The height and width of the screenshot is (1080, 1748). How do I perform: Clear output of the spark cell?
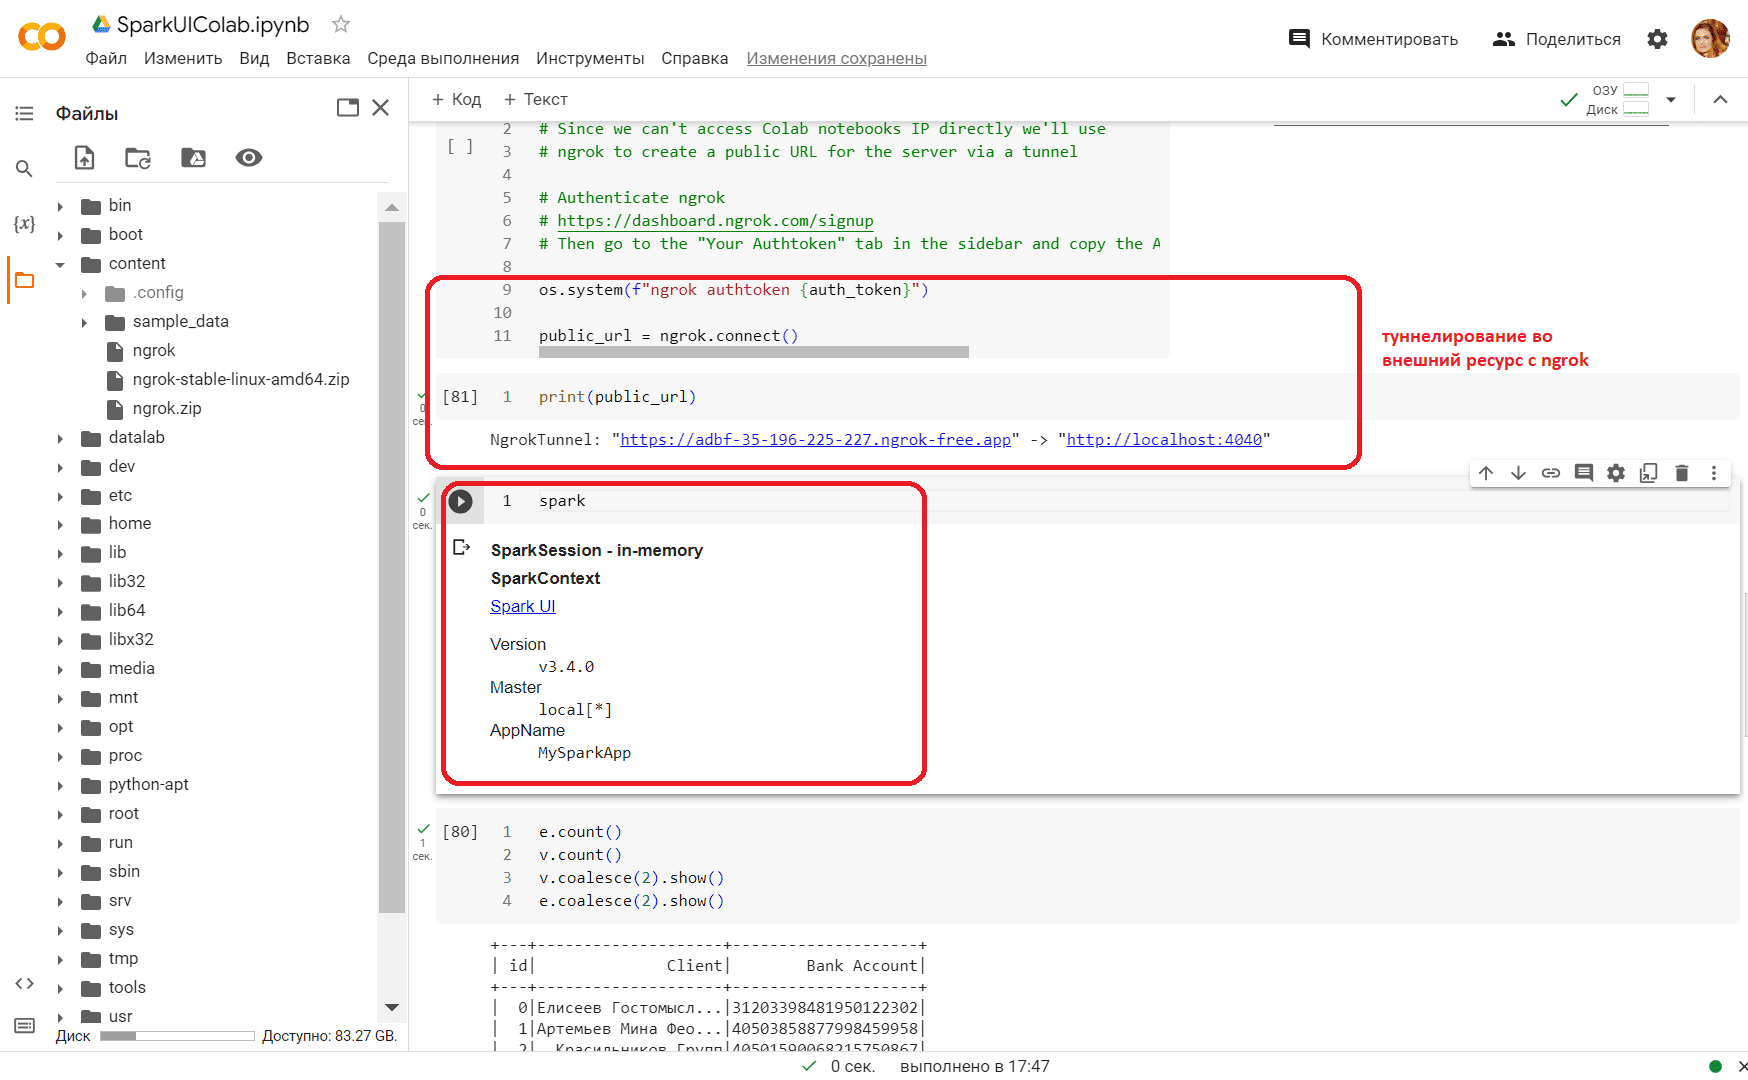tap(461, 548)
